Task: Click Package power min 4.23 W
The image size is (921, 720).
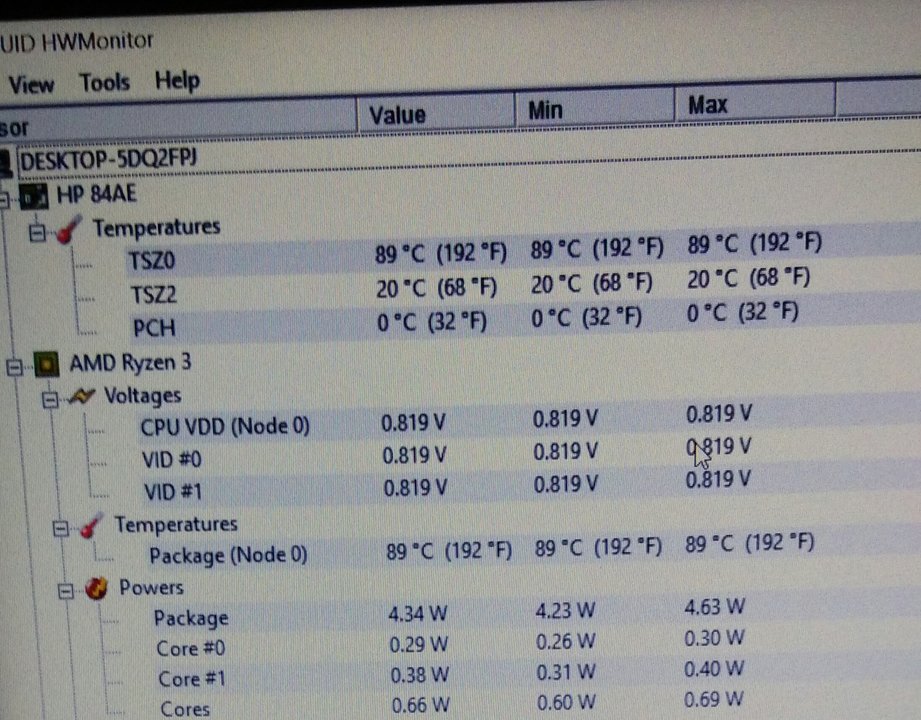Action: (564, 610)
